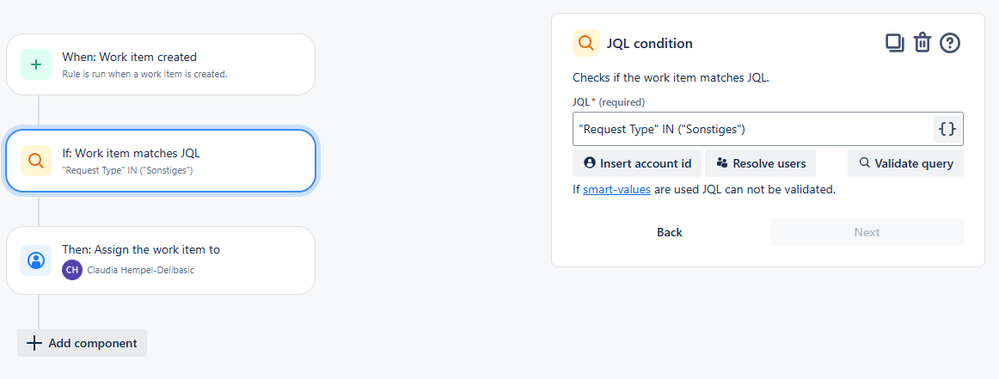Click the JQL condition panel header icon

click(x=586, y=43)
